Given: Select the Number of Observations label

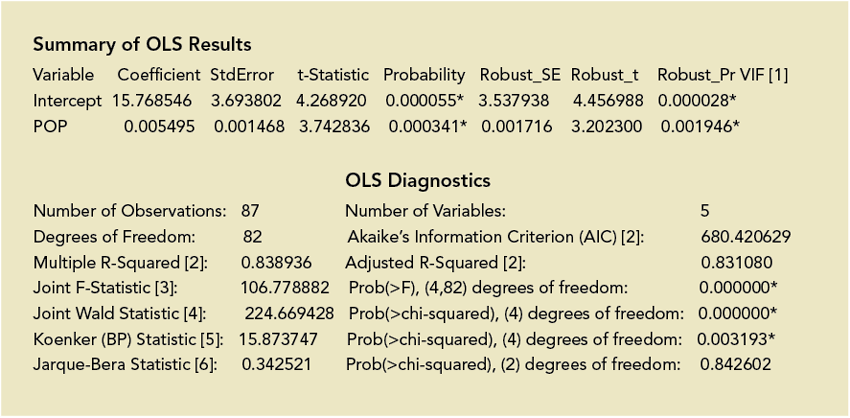Looking at the screenshot, I should click(x=130, y=211).
